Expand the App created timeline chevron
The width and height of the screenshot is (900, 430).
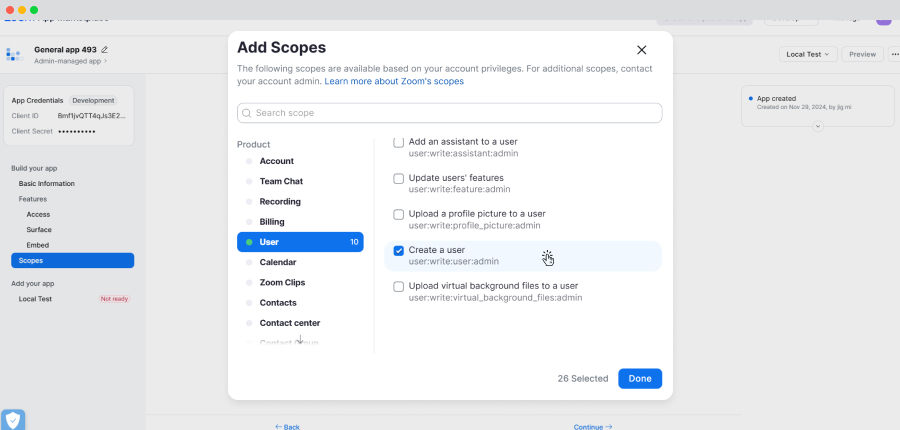(818, 126)
